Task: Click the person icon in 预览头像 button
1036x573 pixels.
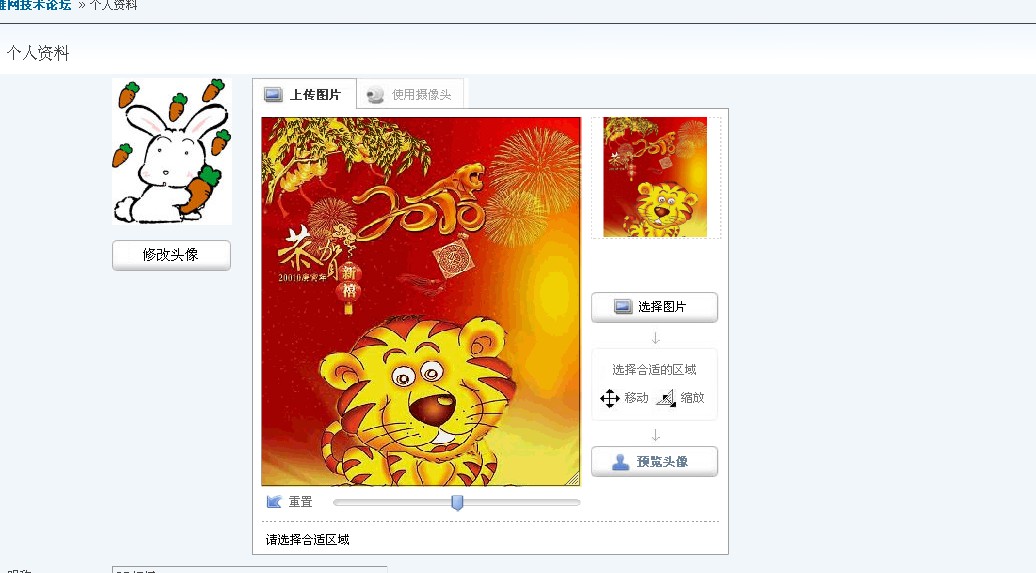Action: tap(620, 461)
